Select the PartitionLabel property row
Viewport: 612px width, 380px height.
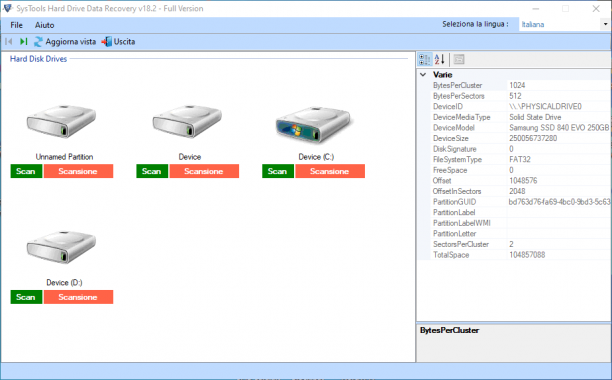[x=520, y=212]
